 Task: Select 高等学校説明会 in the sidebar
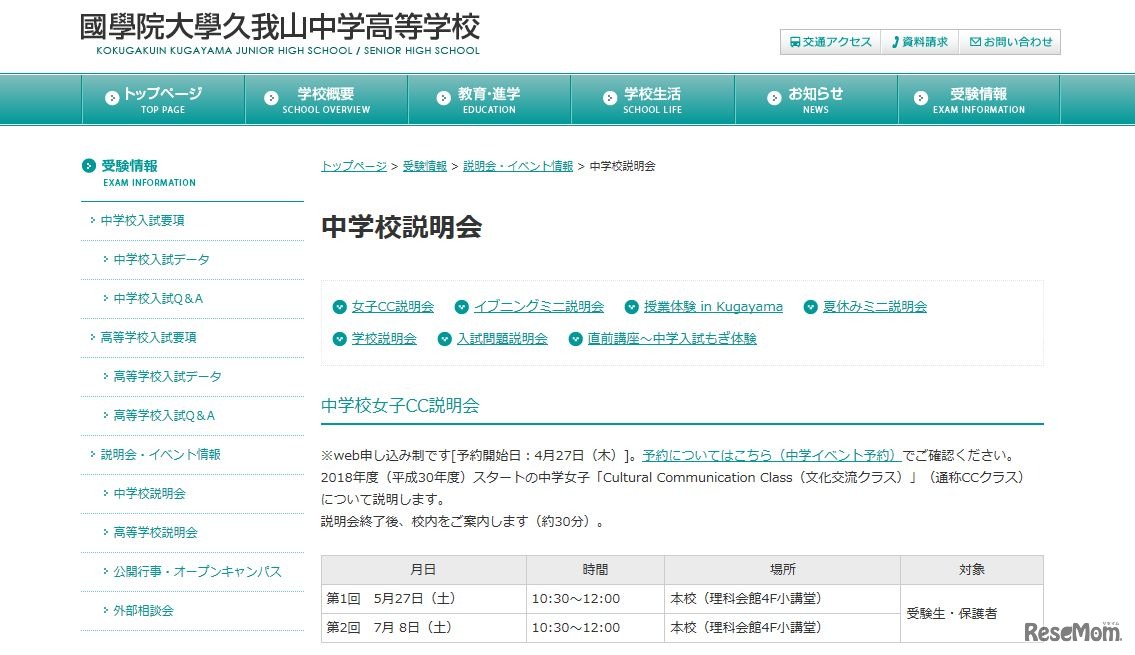pos(156,533)
